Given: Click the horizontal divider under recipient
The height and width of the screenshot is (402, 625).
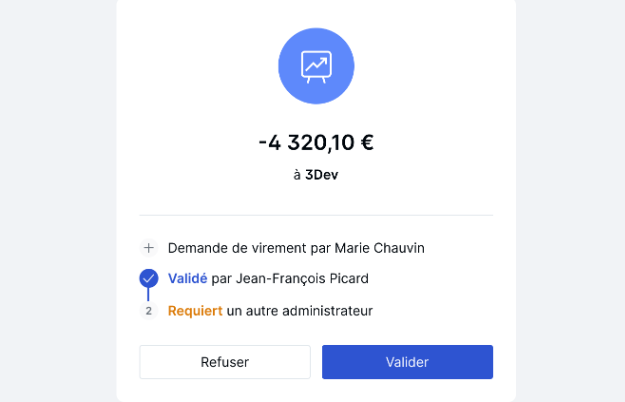Looking at the screenshot, I should [316, 215].
